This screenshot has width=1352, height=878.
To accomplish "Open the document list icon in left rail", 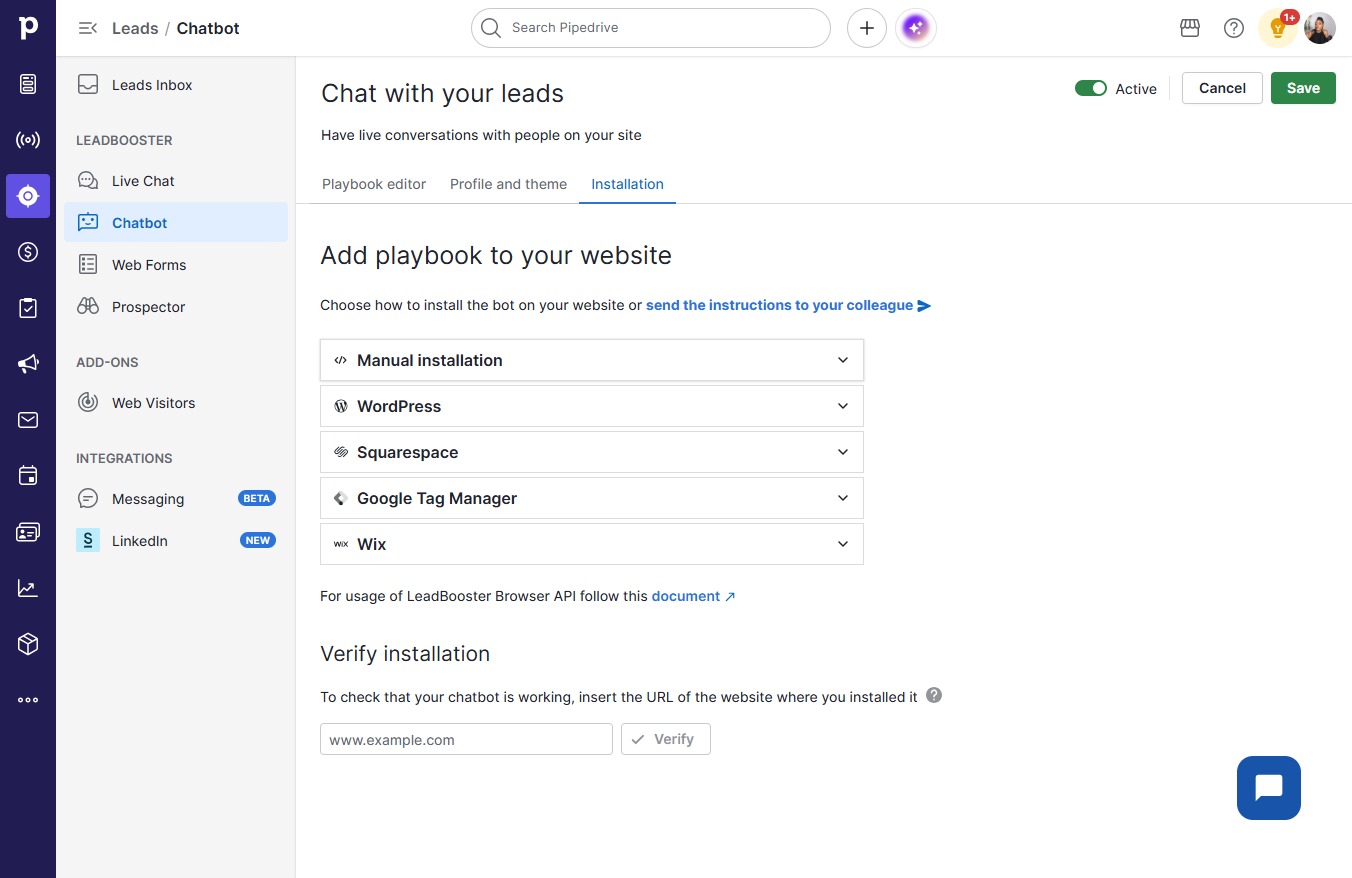I will point(28,84).
